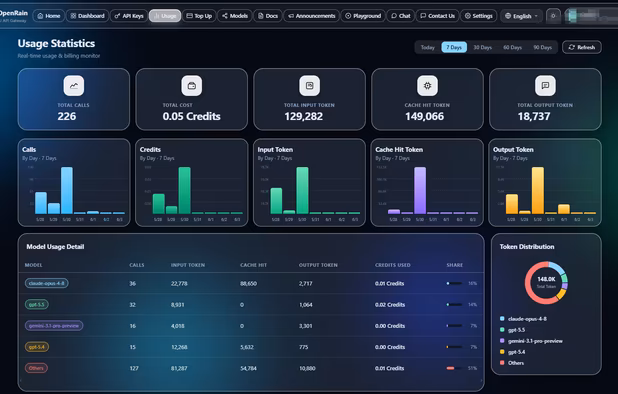
Task: Expand the English language dropdown
Action: click(x=521, y=16)
